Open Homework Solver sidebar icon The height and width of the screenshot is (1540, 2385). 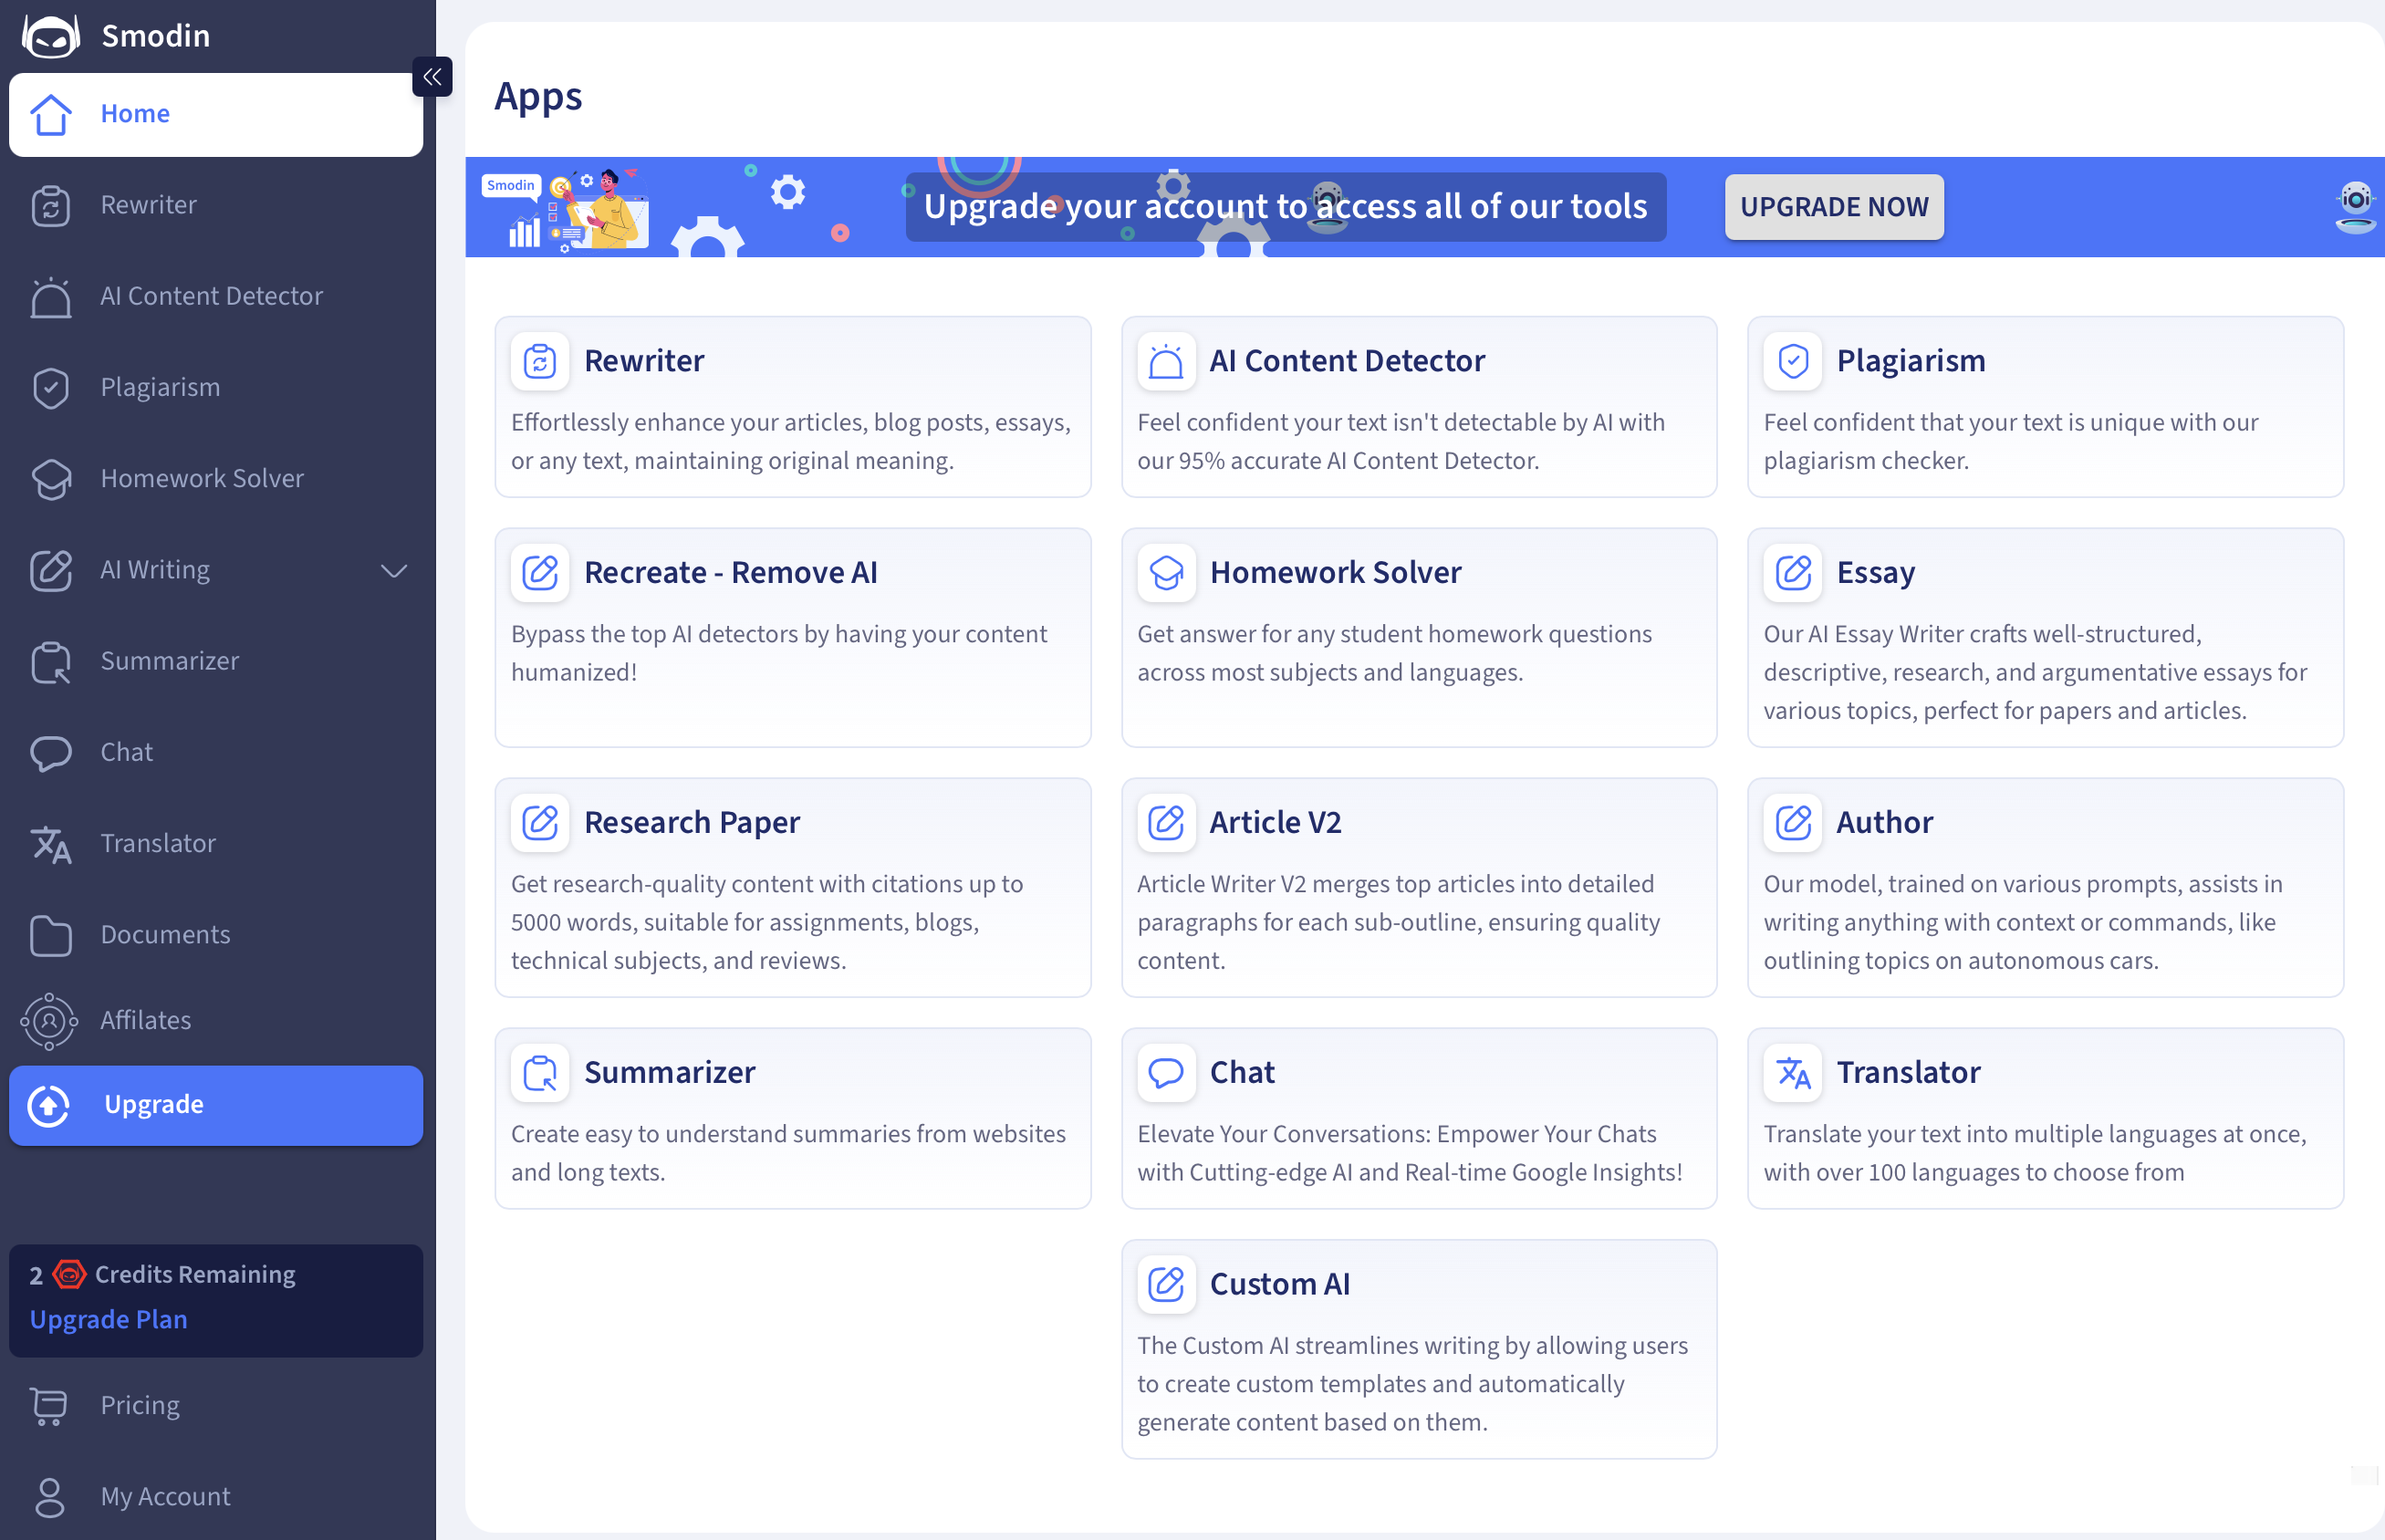51,479
